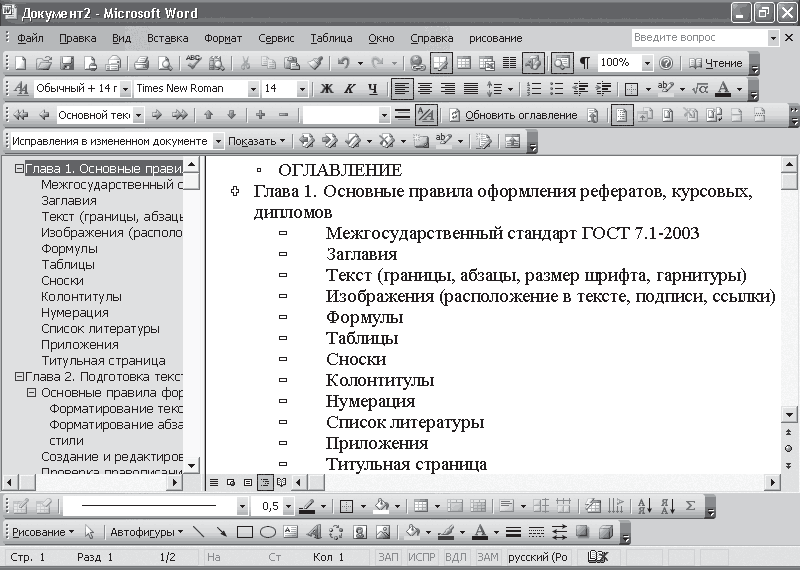Viewport: 800px width, 570px height.
Task: Click the AutoSum sigma icon
Action: click(x=689, y=506)
